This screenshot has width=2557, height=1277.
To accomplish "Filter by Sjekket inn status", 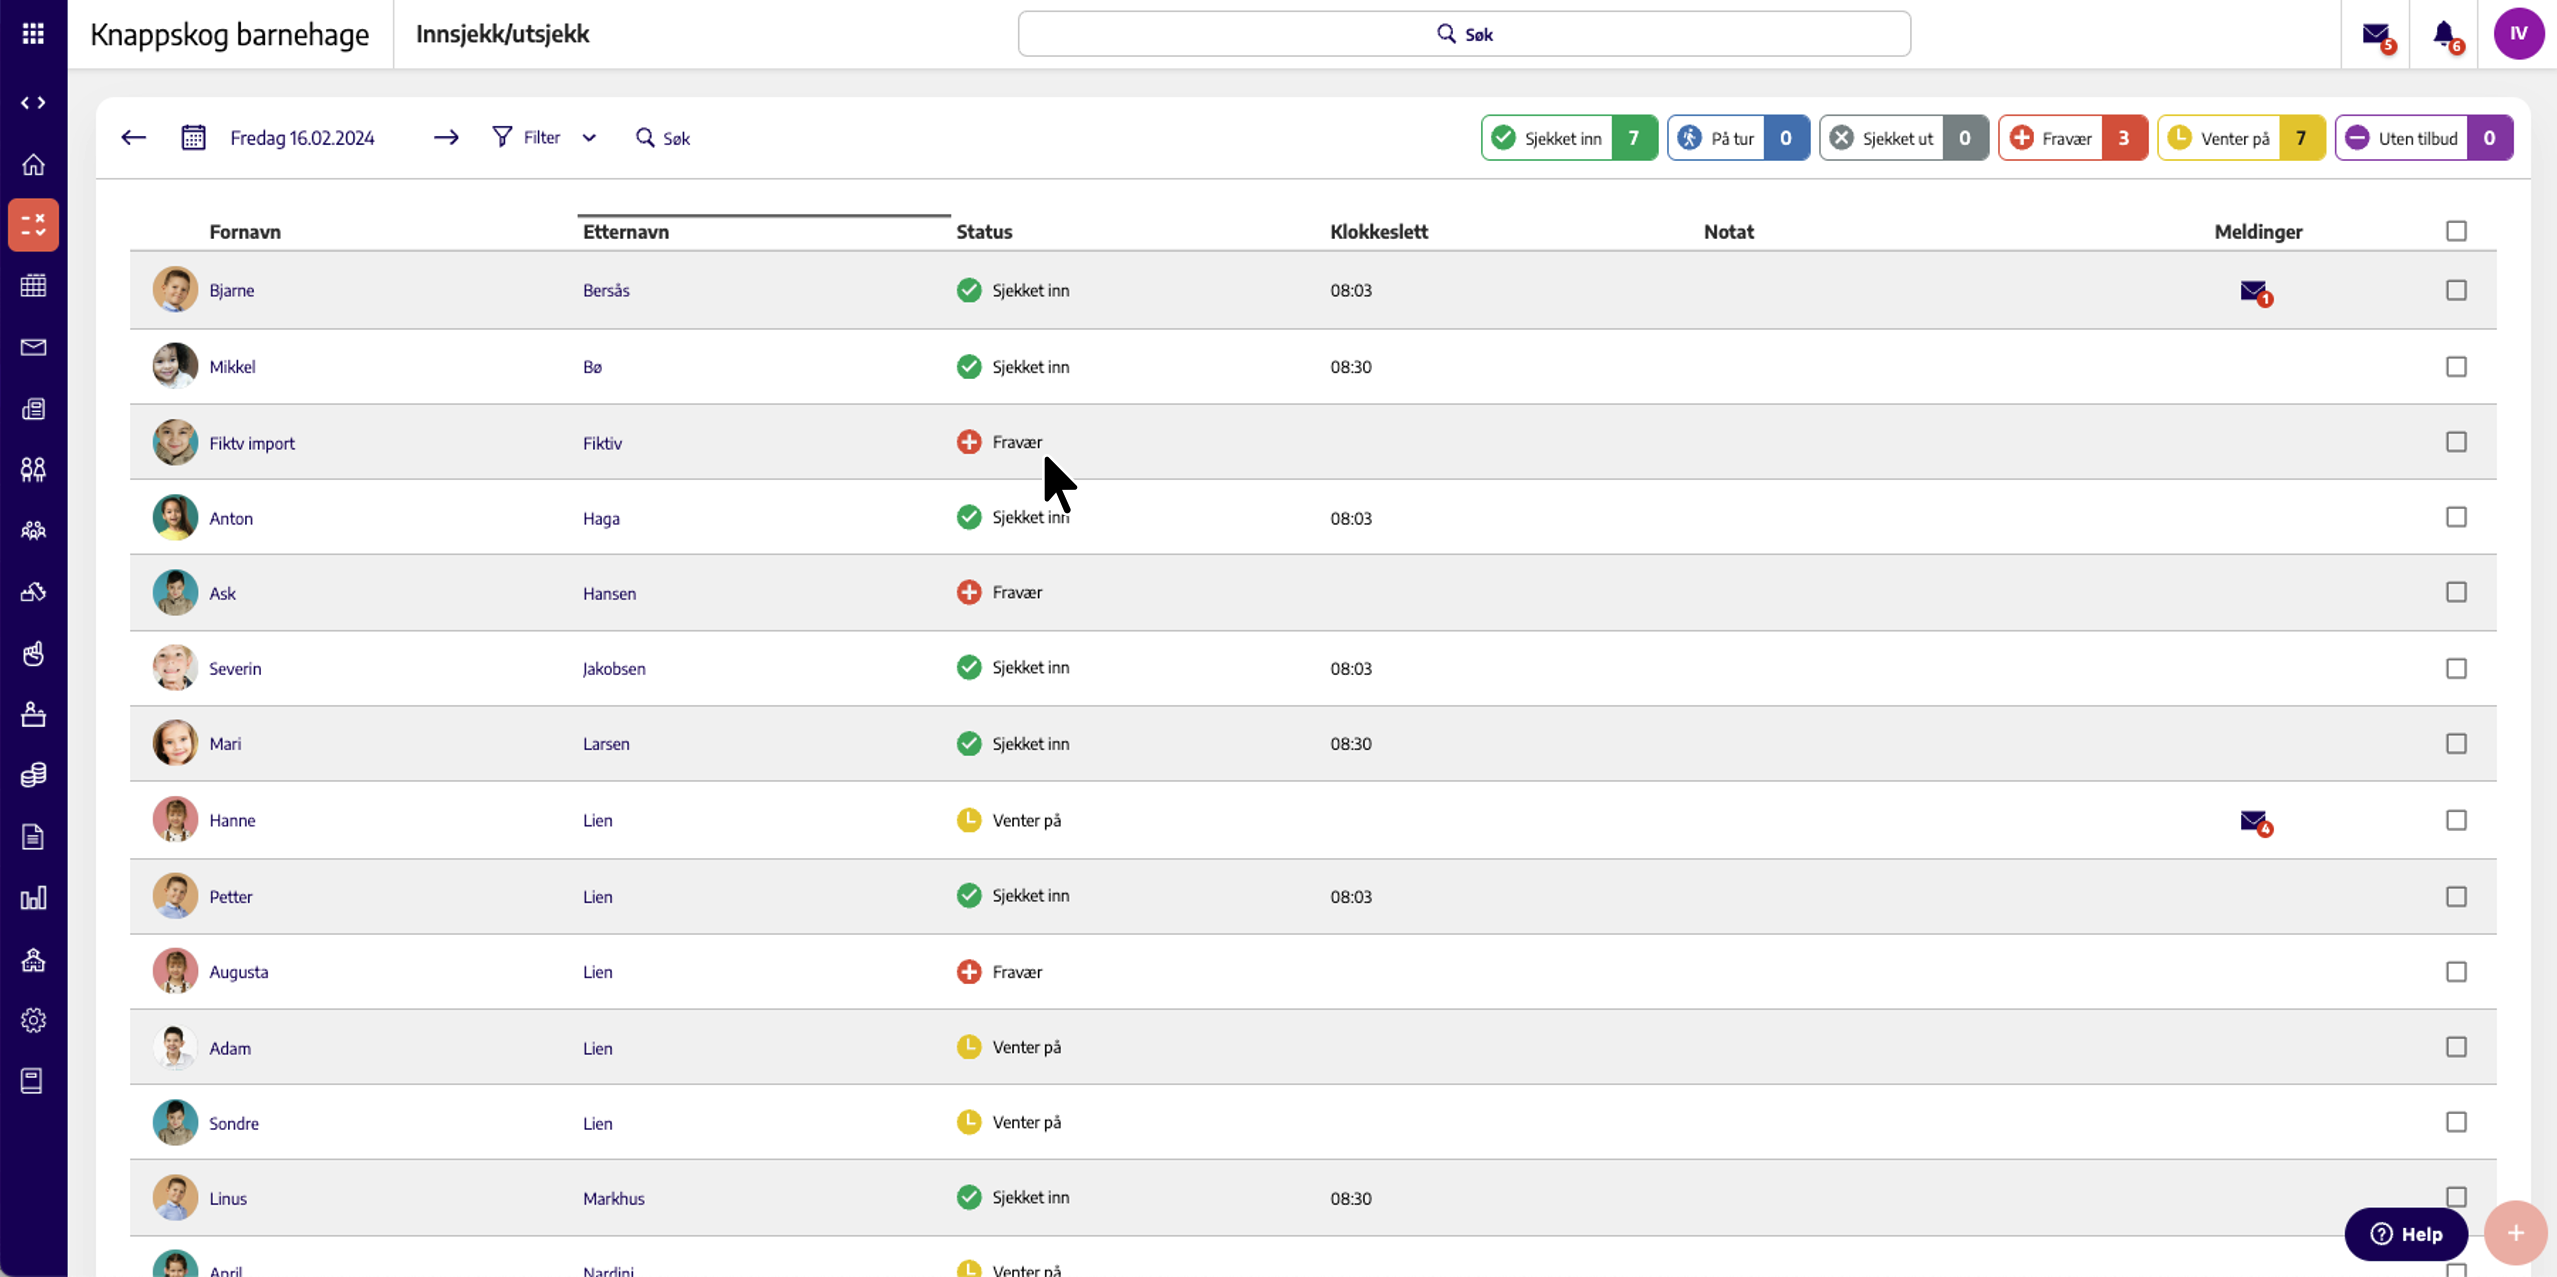I will tap(1569, 138).
